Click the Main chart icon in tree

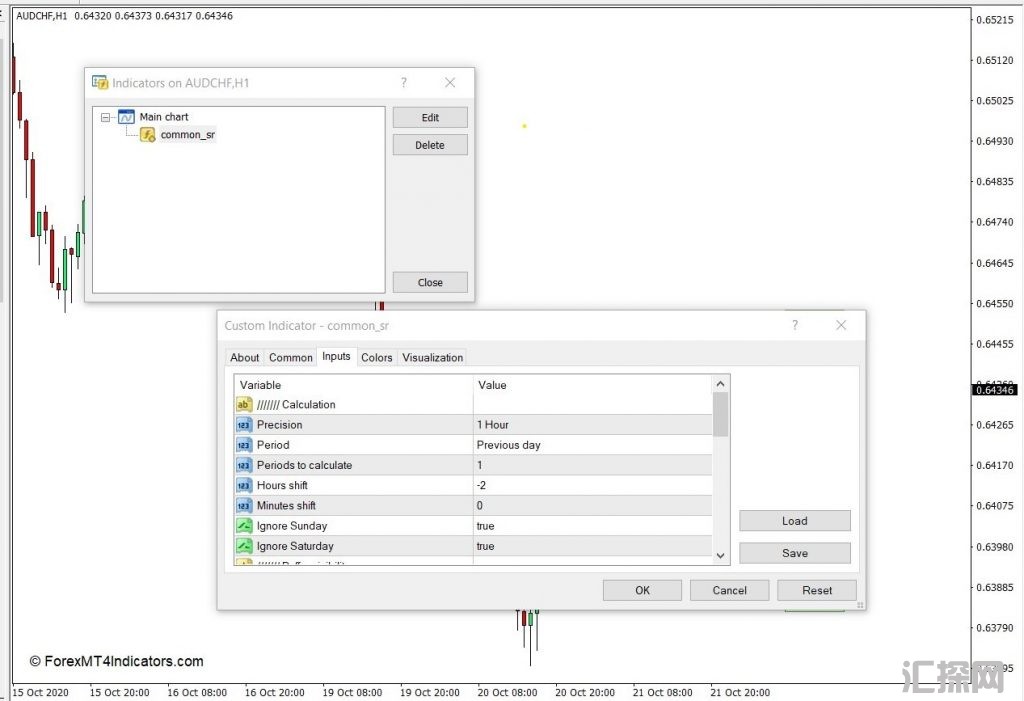(x=126, y=117)
